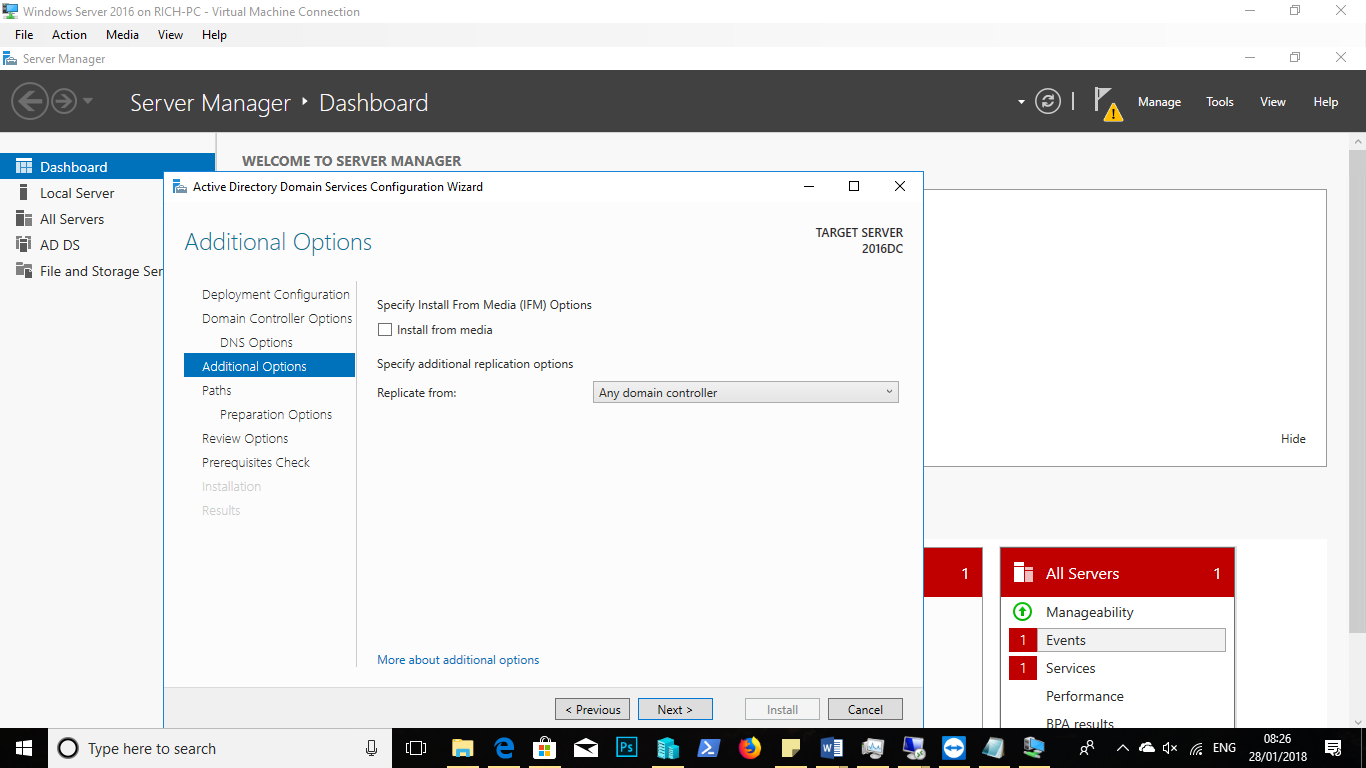Show hidden tray icons chevron
1366x768 pixels.
tap(1122, 748)
